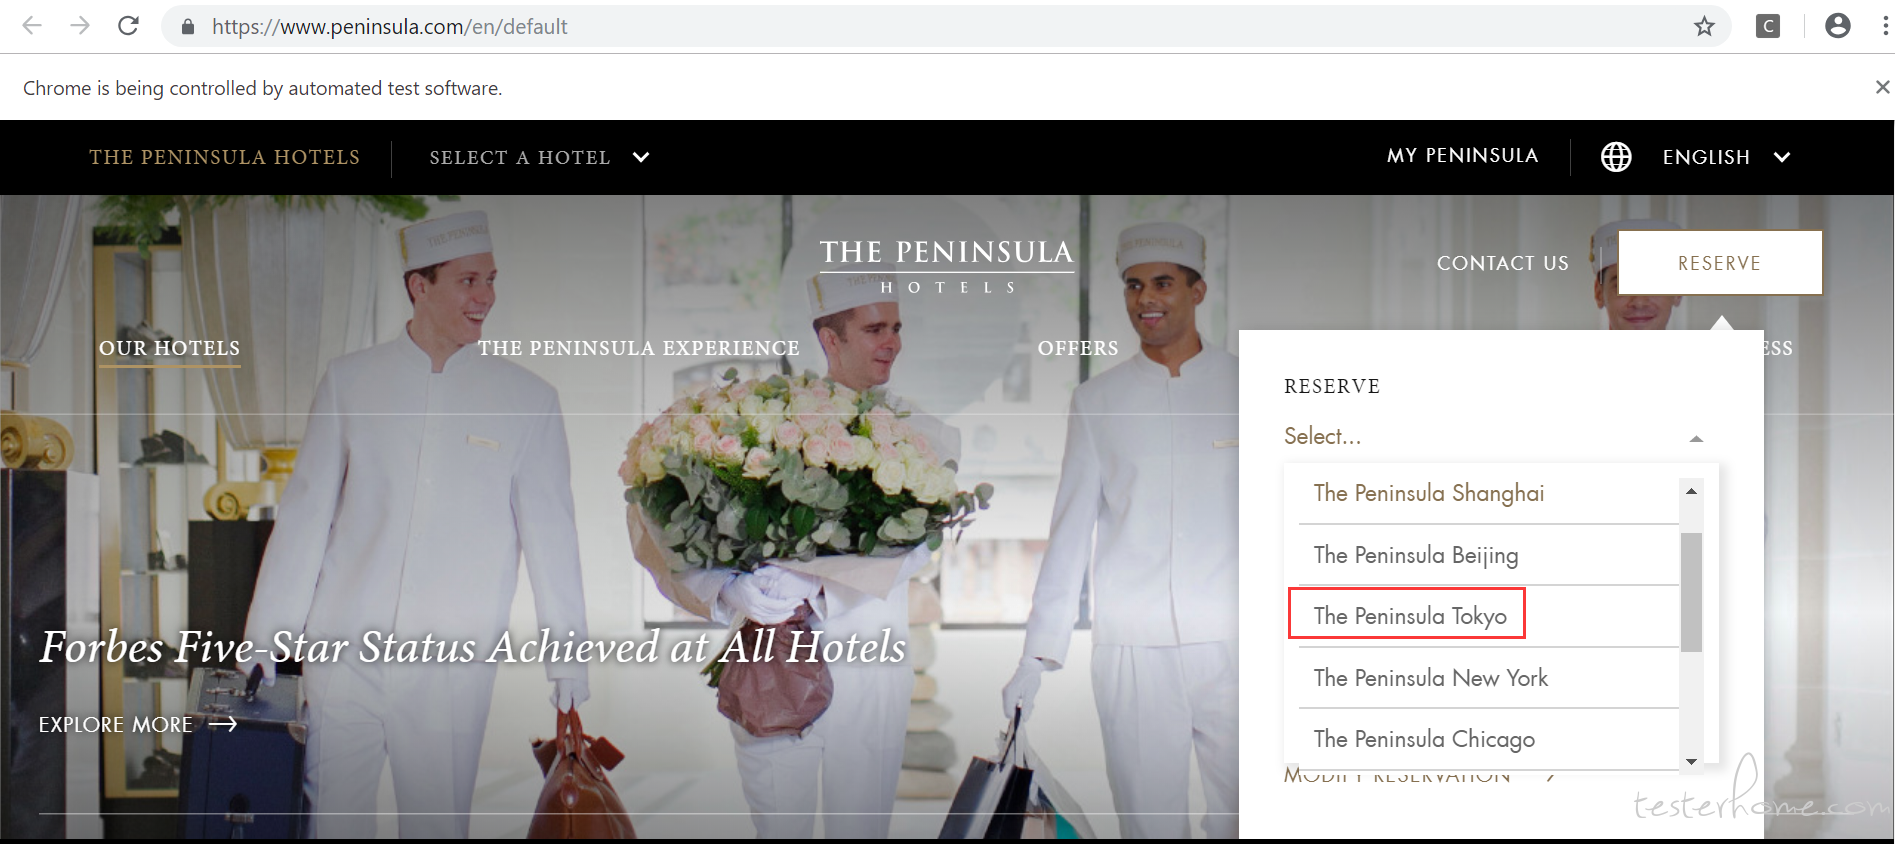Open Our Hotels menu item
The height and width of the screenshot is (844, 1895).
[169, 348]
